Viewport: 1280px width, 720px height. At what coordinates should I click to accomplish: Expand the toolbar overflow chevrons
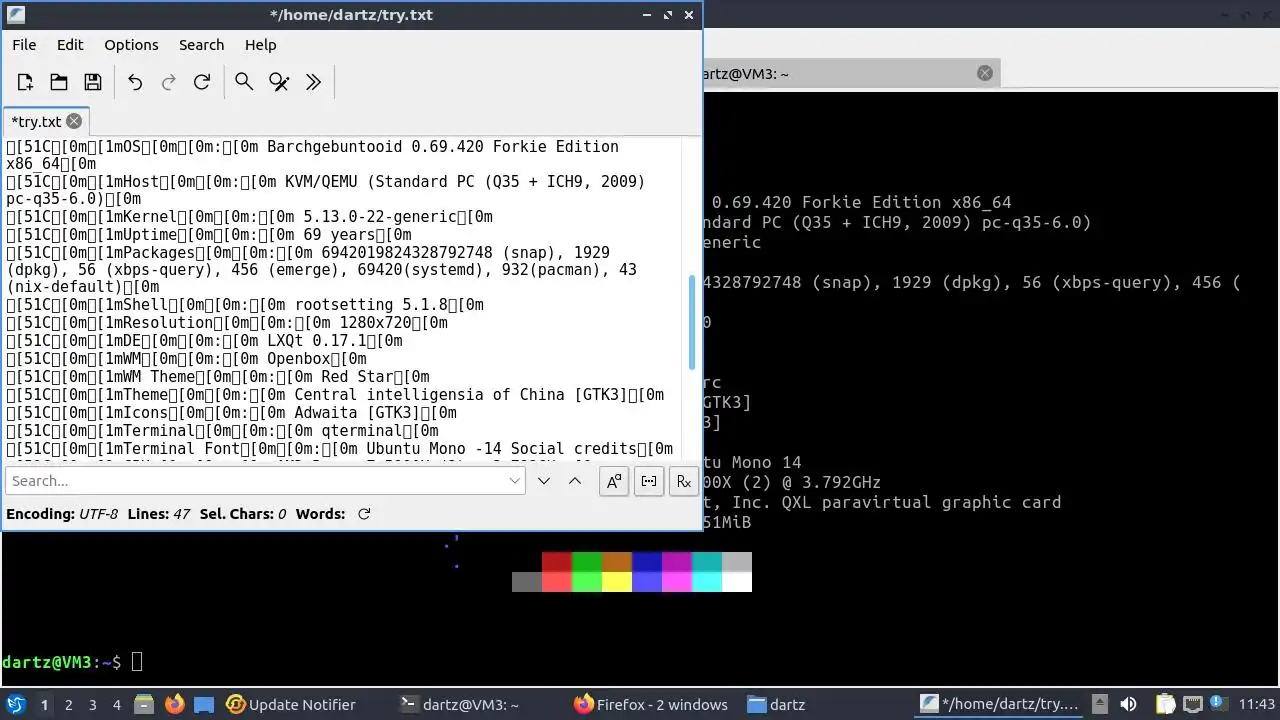click(313, 82)
